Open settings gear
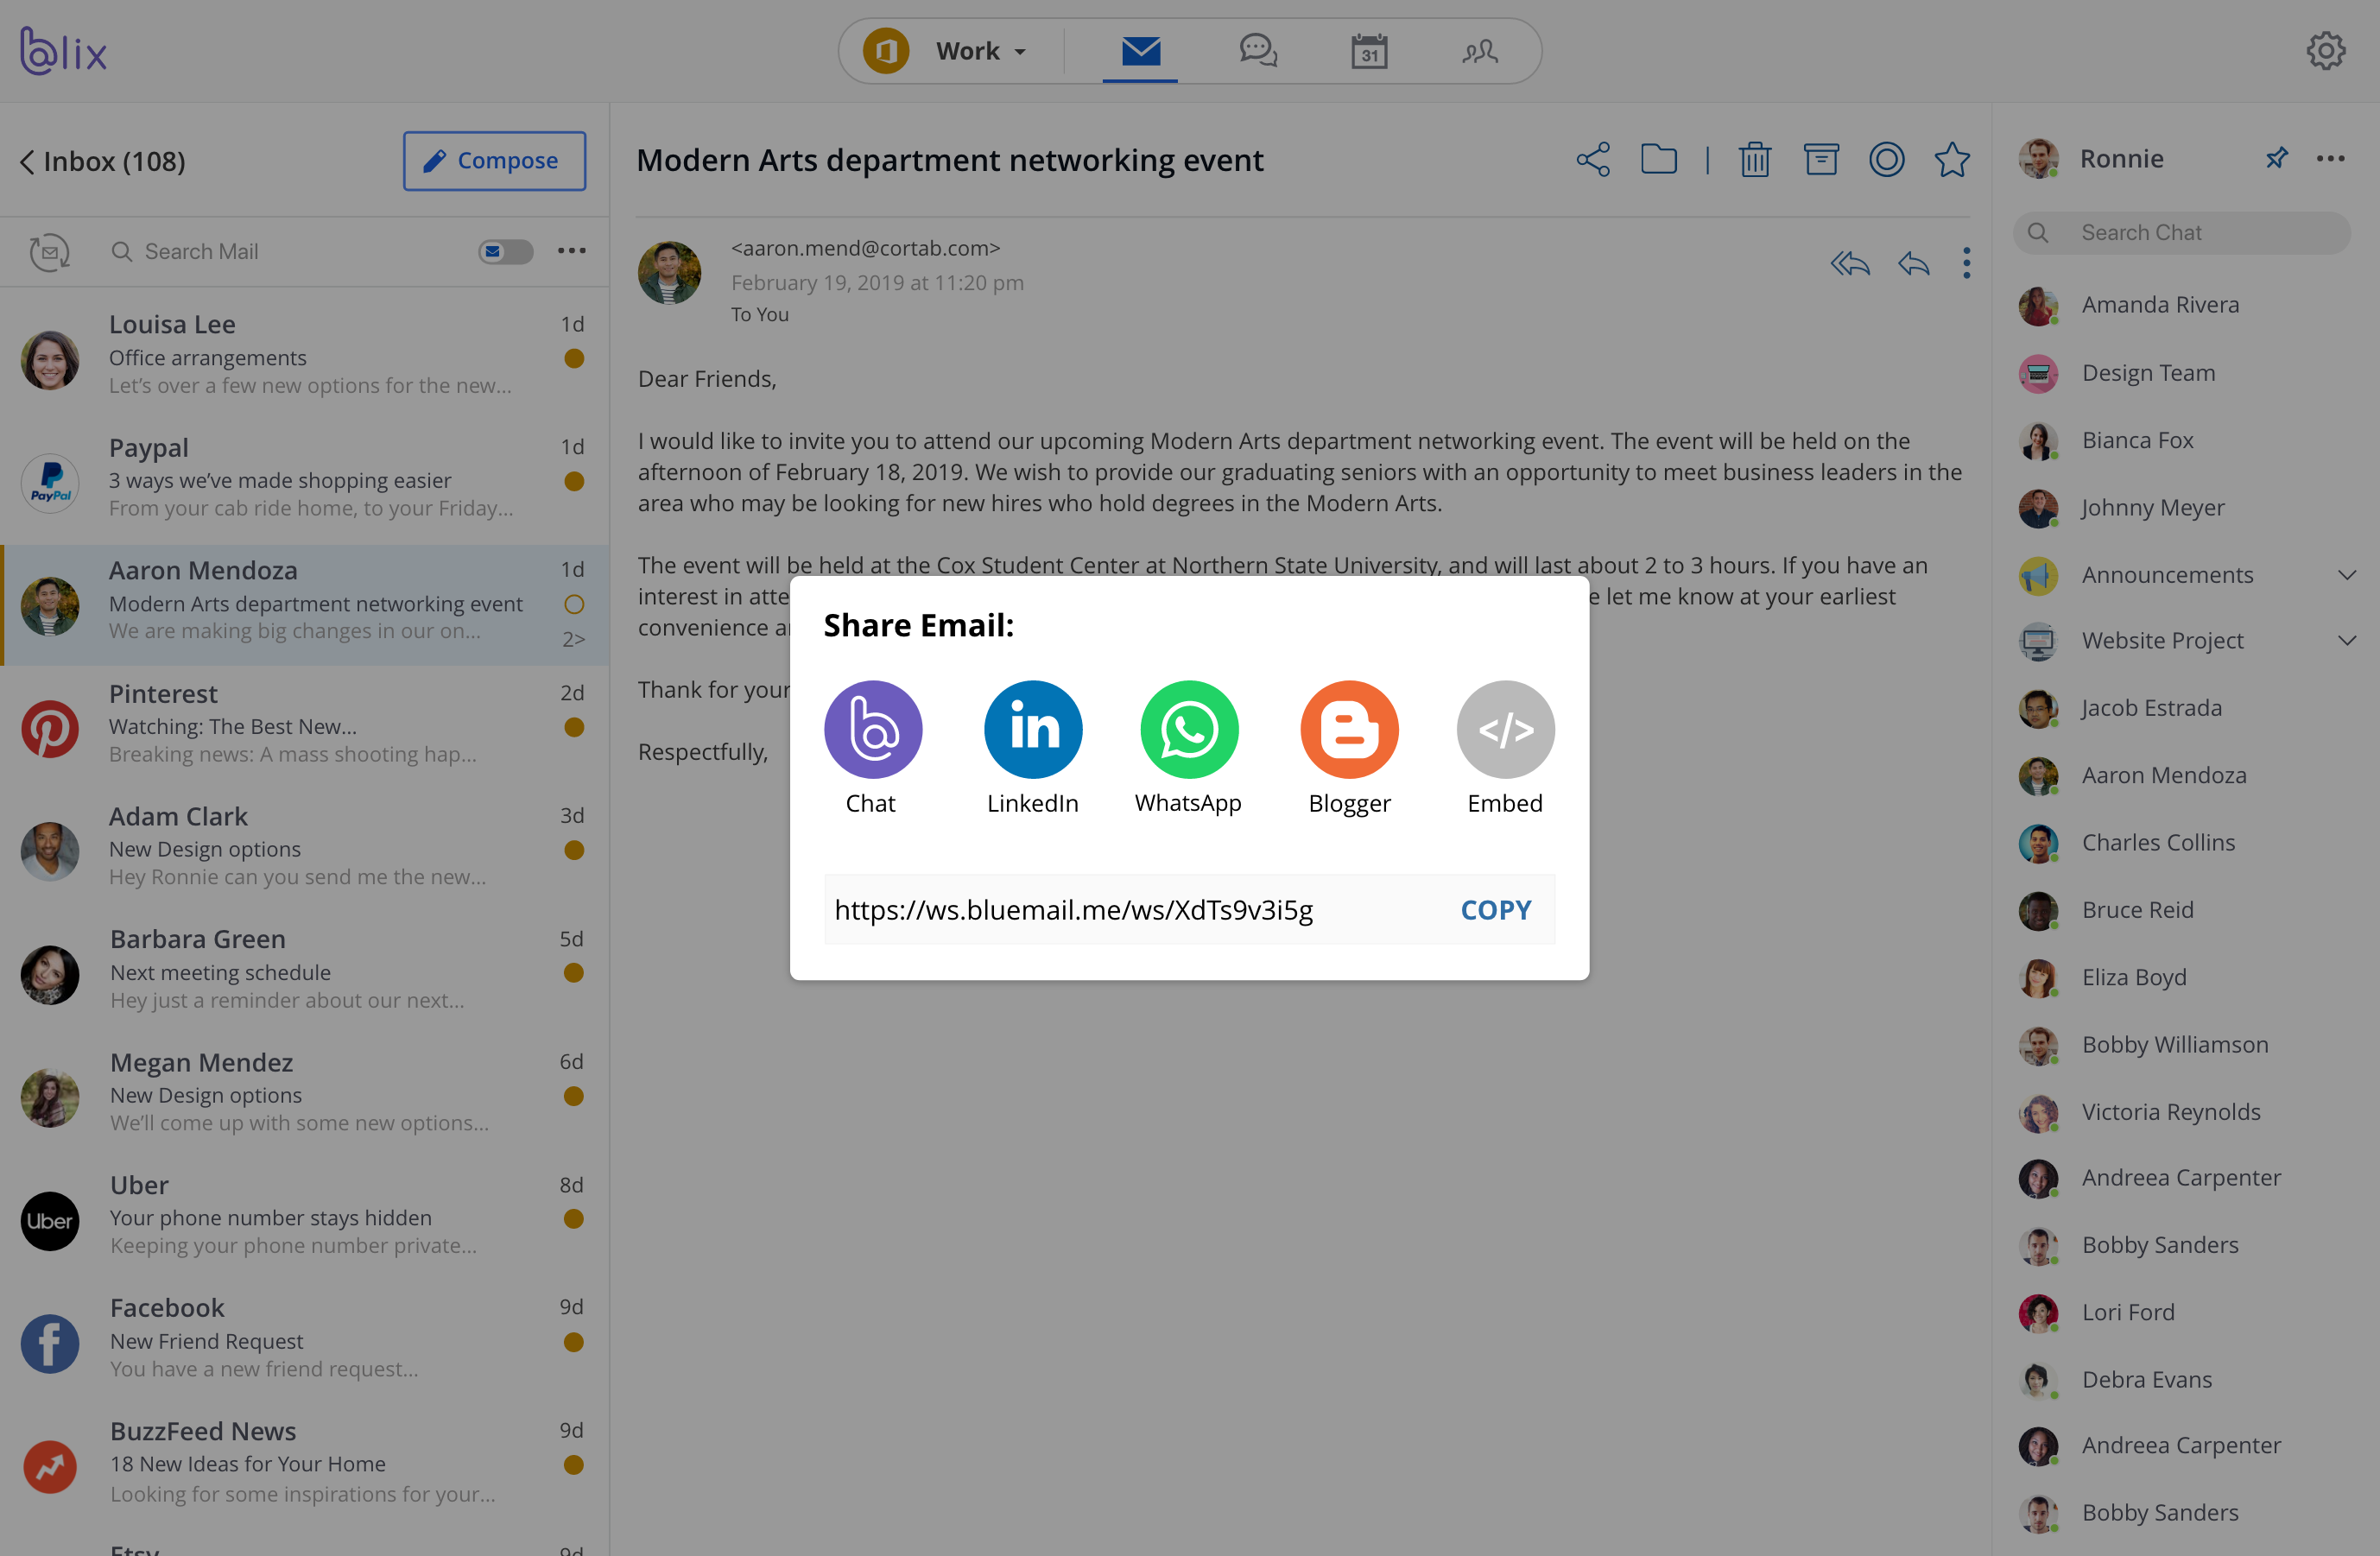Image resolution: width=2380 pixels, height=1556 pixels. (x=2326, y=51)
